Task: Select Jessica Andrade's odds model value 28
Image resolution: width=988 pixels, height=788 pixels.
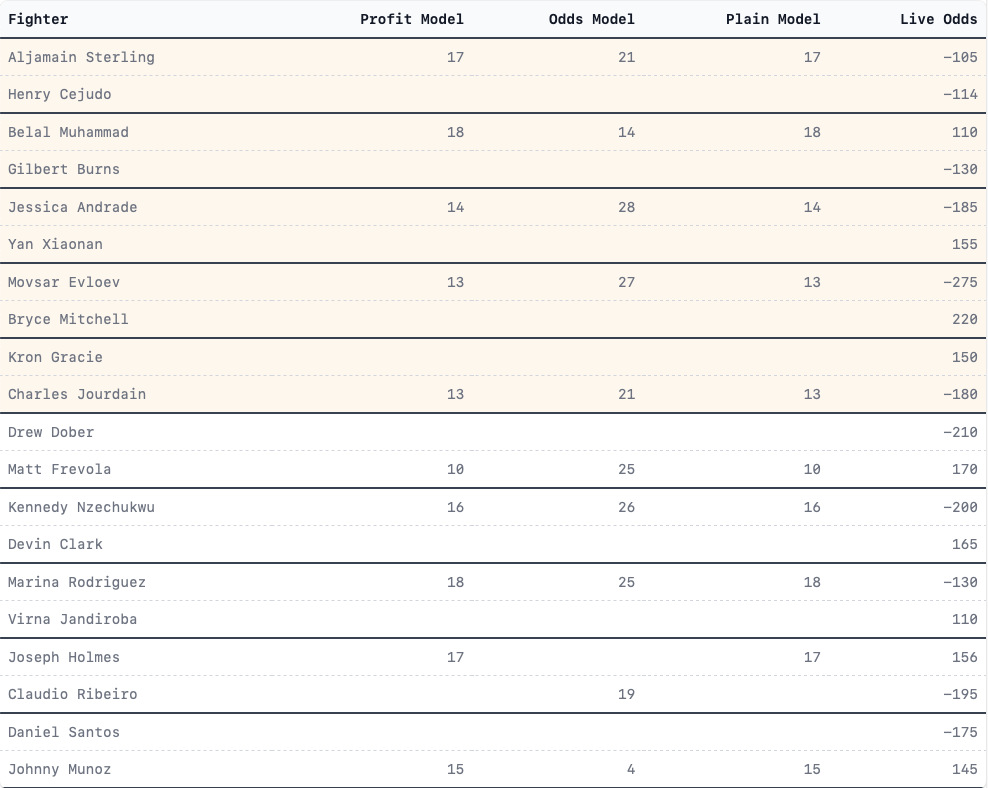Action: (626, 207)
